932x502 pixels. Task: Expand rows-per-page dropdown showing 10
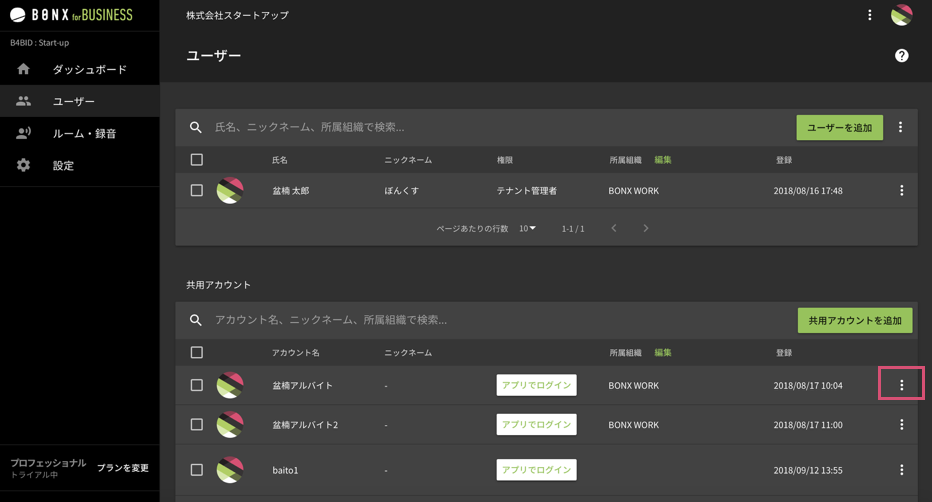pyautogui.click(x=527, y=228)
